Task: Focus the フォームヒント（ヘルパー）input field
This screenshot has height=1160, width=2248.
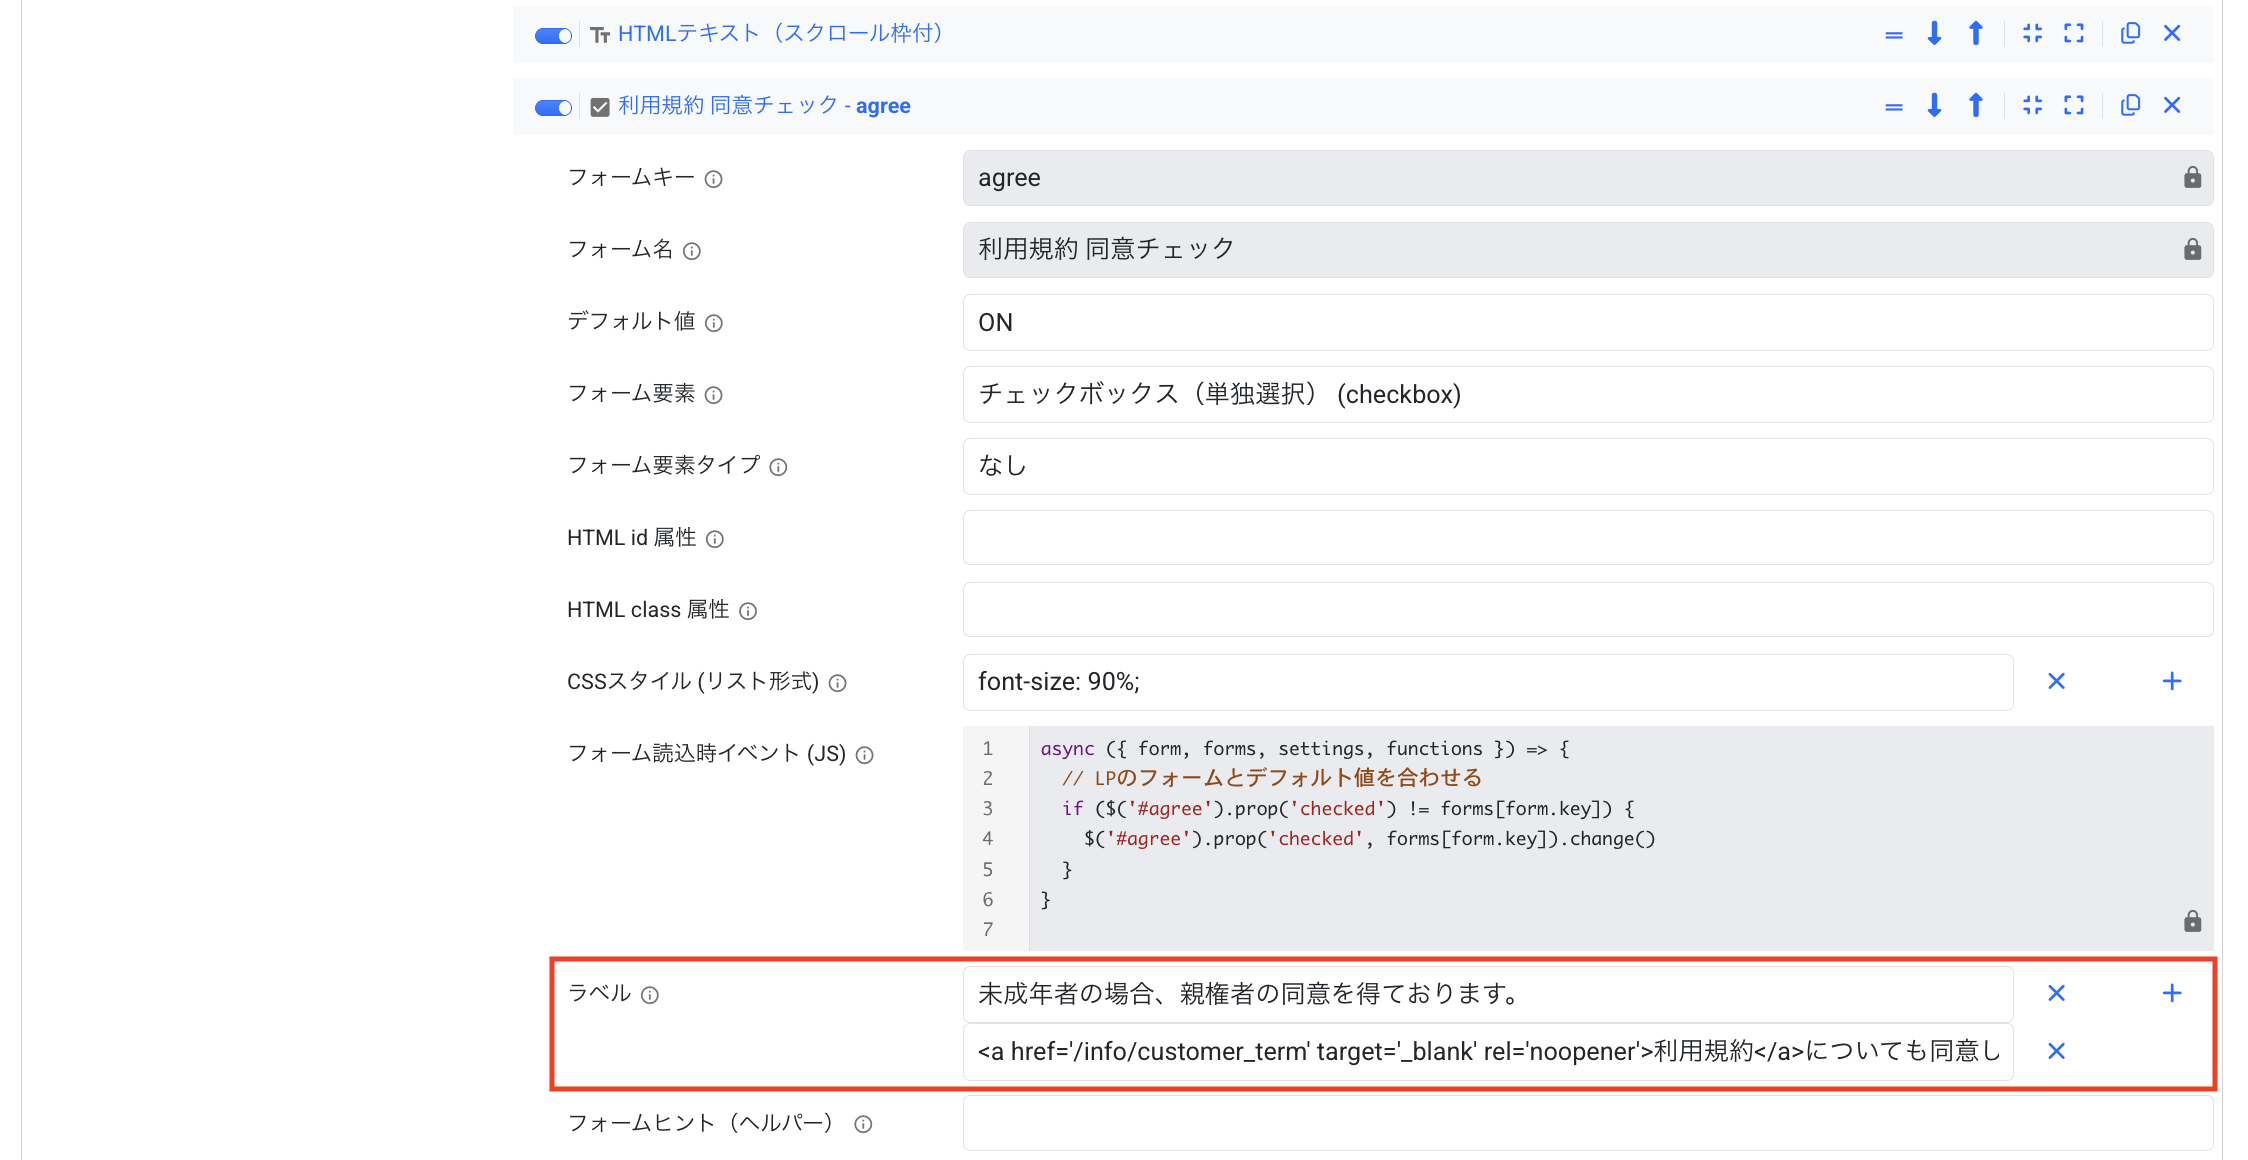Action: point(1588,1124)
